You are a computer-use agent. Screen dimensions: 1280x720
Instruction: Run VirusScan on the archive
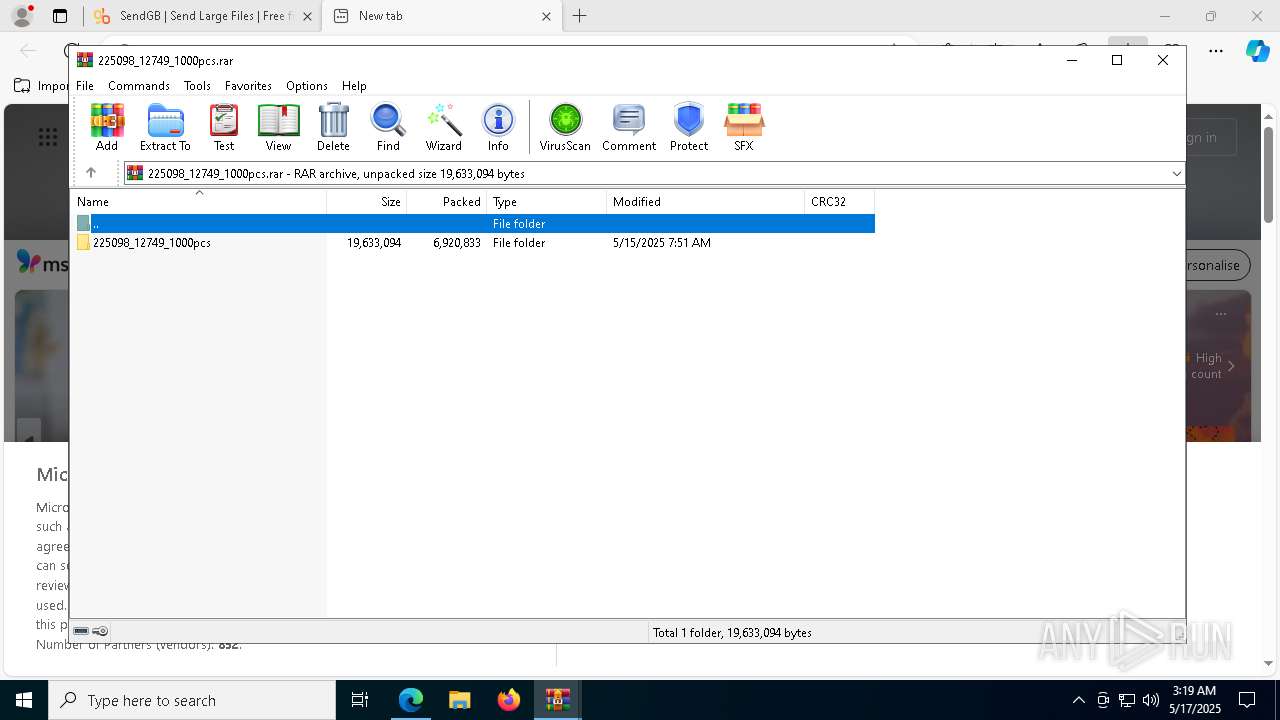[x=565, y=127]
